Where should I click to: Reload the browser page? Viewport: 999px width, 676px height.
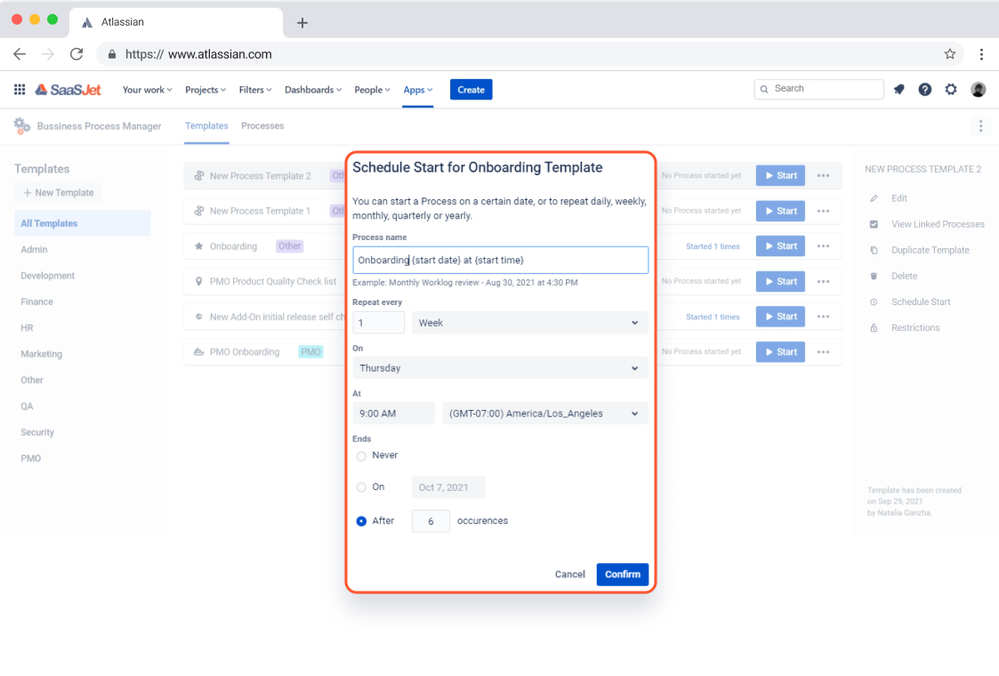tap(76, 54)
